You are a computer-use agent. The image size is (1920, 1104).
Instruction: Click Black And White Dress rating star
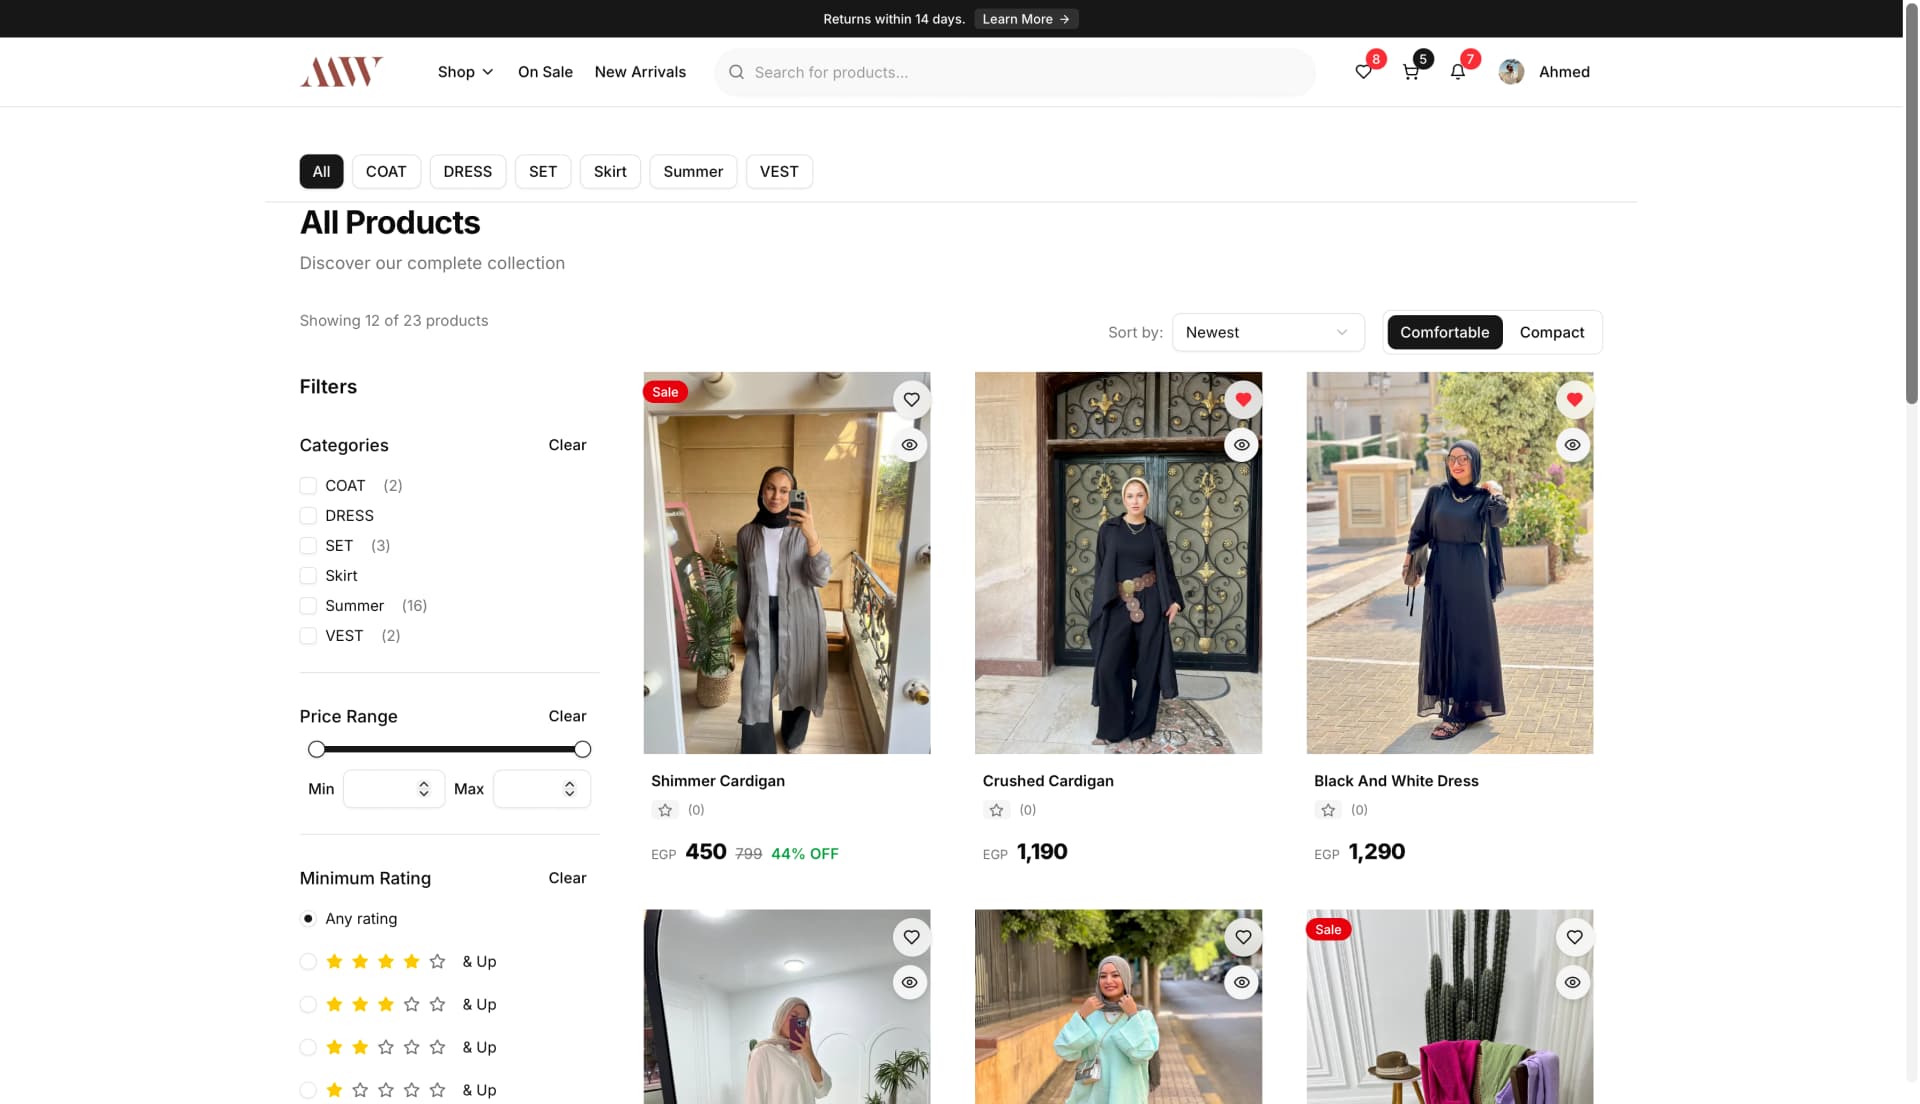[x=1328, y=810]
